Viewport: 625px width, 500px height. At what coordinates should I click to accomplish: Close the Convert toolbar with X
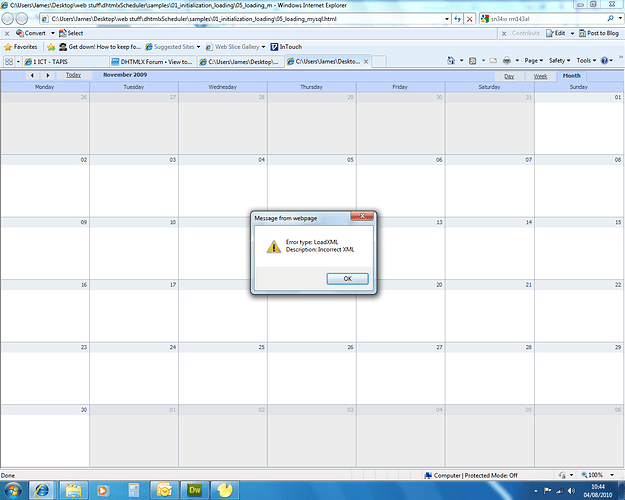point(7,33)
